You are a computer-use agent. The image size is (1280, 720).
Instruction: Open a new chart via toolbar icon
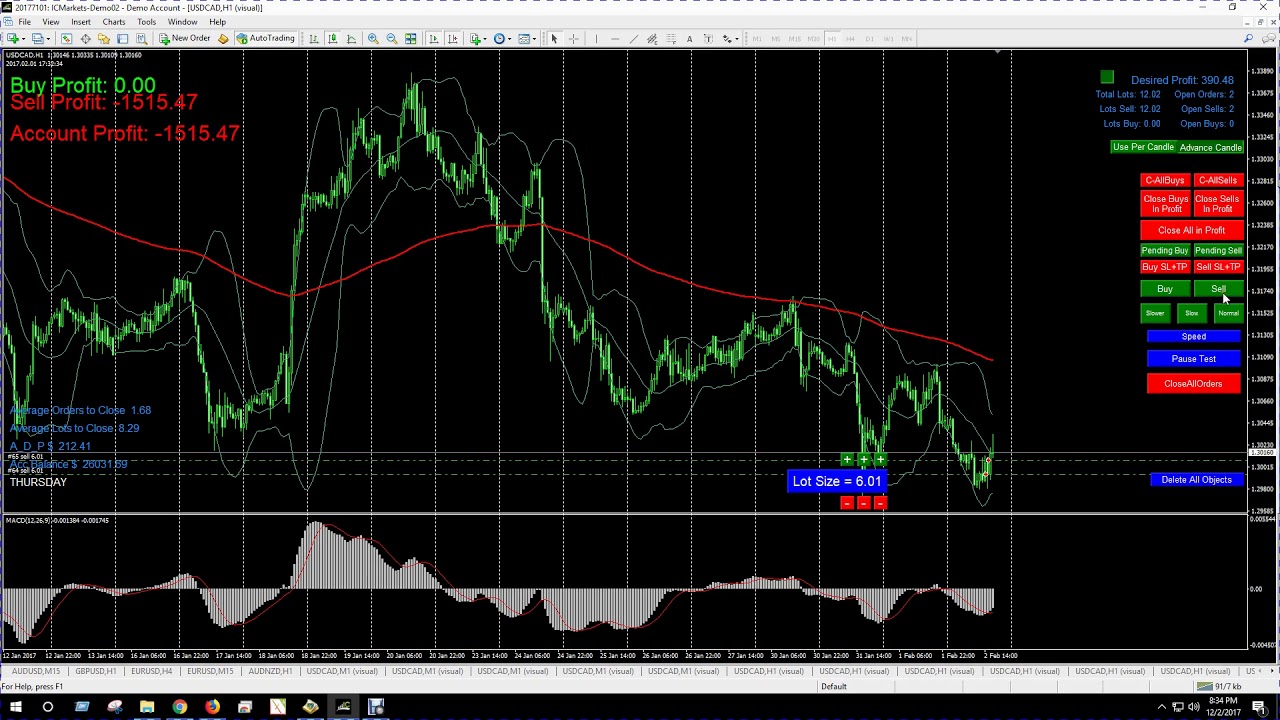click(12, 38)
